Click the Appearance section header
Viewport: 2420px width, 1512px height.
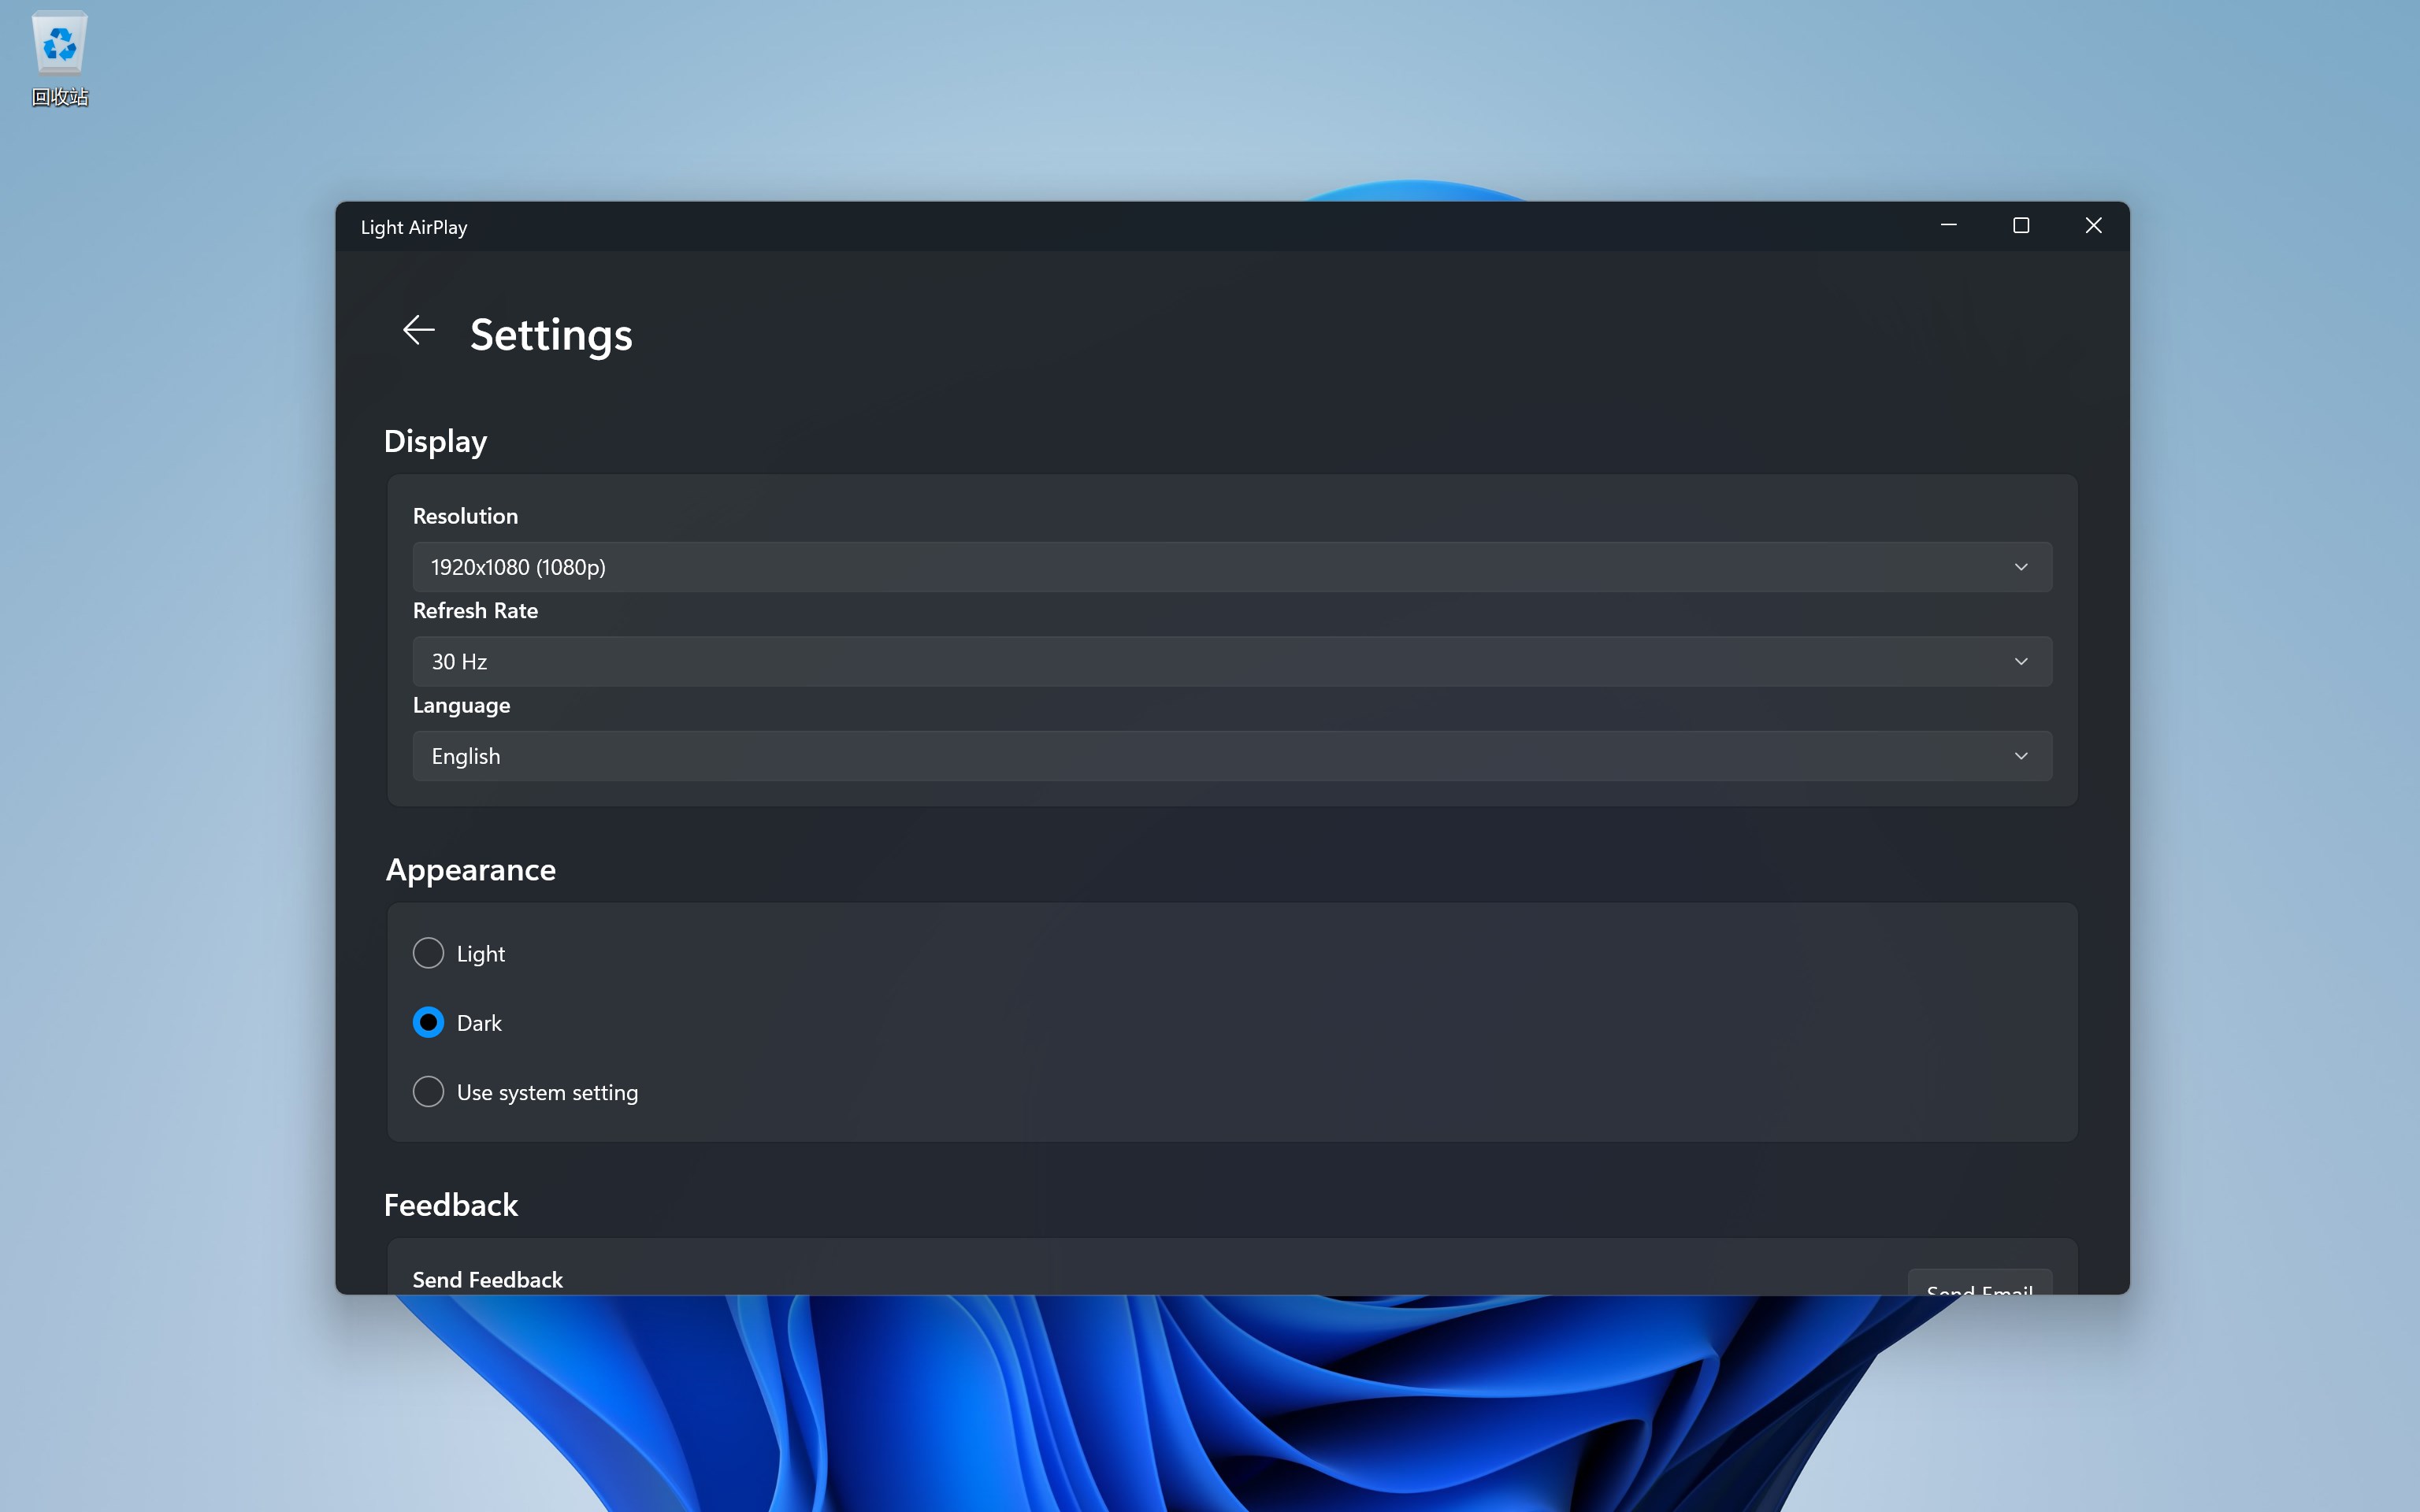point(470,870)
